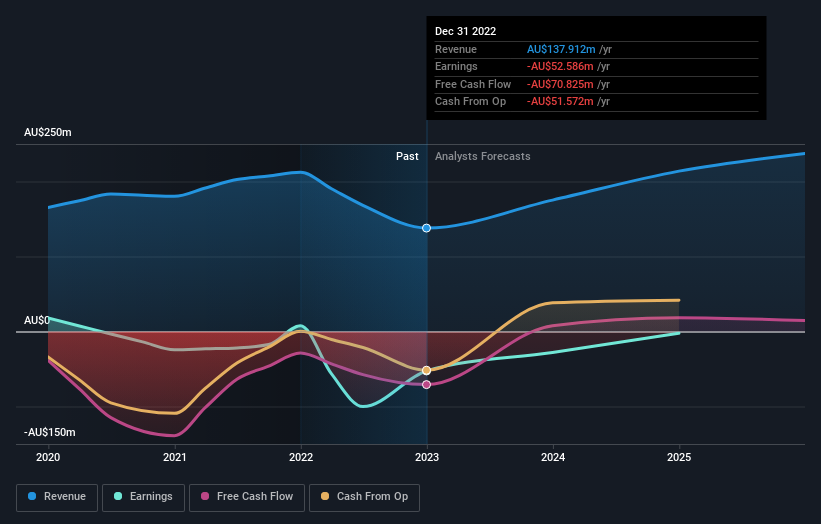Click the Earnings row label in tooltip
Image resolution: width=821 pixels, height=524 pixels.
pos(456,66)
